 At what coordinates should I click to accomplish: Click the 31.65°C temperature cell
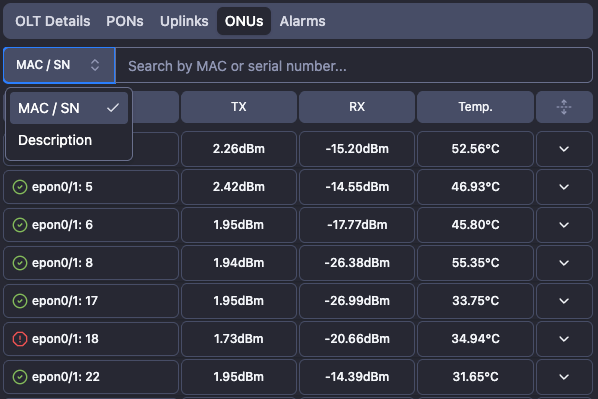click(x=475, y=377)
